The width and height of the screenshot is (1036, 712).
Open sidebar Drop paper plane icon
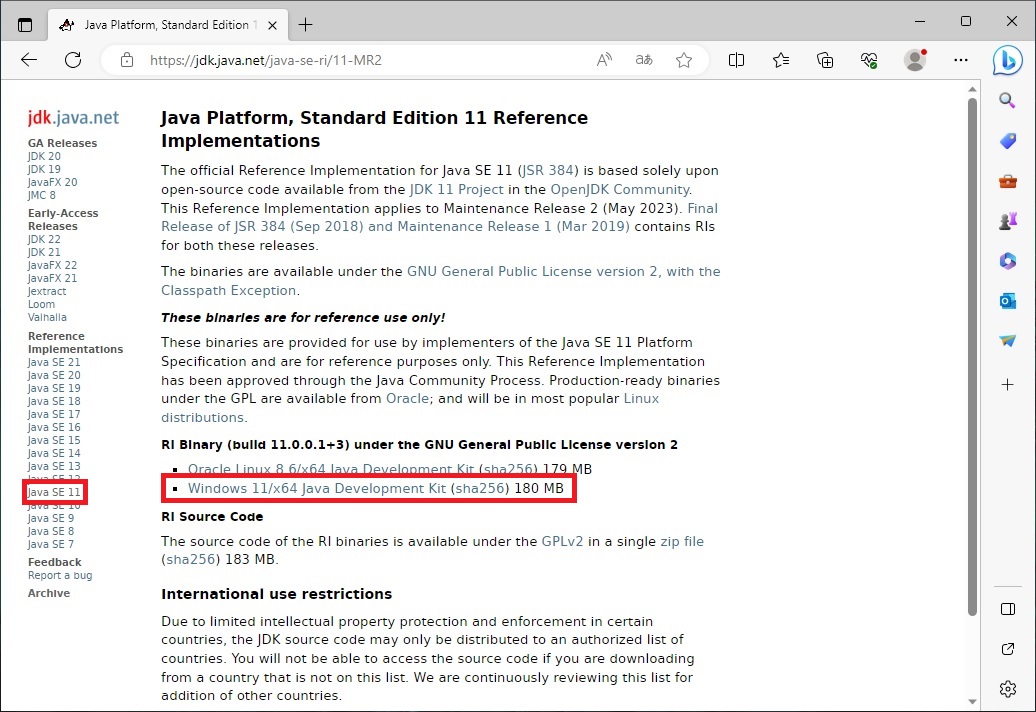click(1007, 341)
